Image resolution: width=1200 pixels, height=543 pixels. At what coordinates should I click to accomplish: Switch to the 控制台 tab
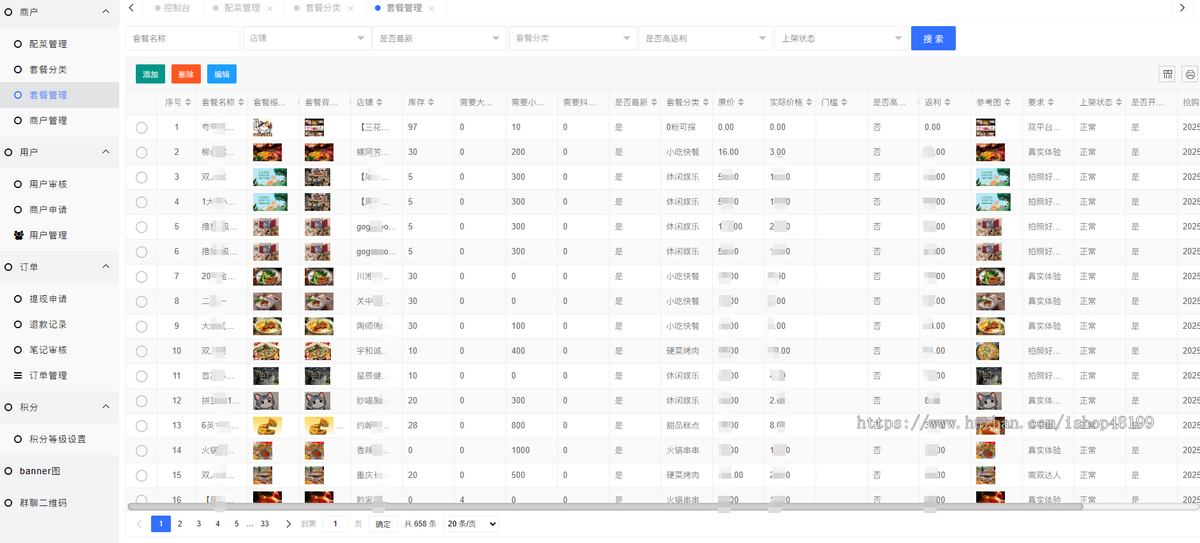point(175,8)
